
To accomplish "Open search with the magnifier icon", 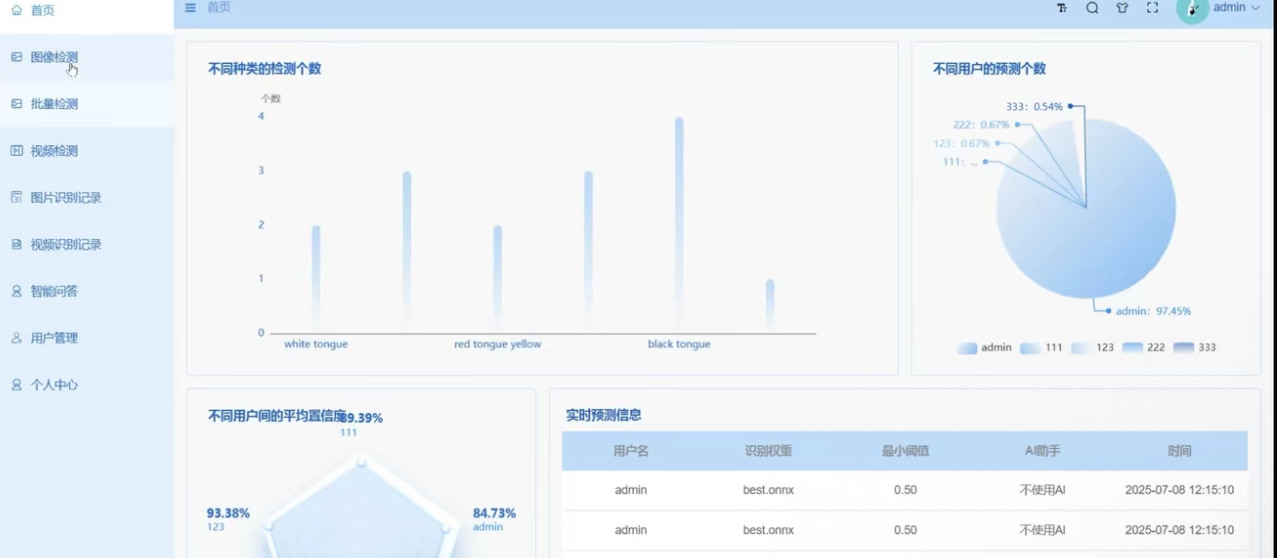I will [x=1092, y=8].
